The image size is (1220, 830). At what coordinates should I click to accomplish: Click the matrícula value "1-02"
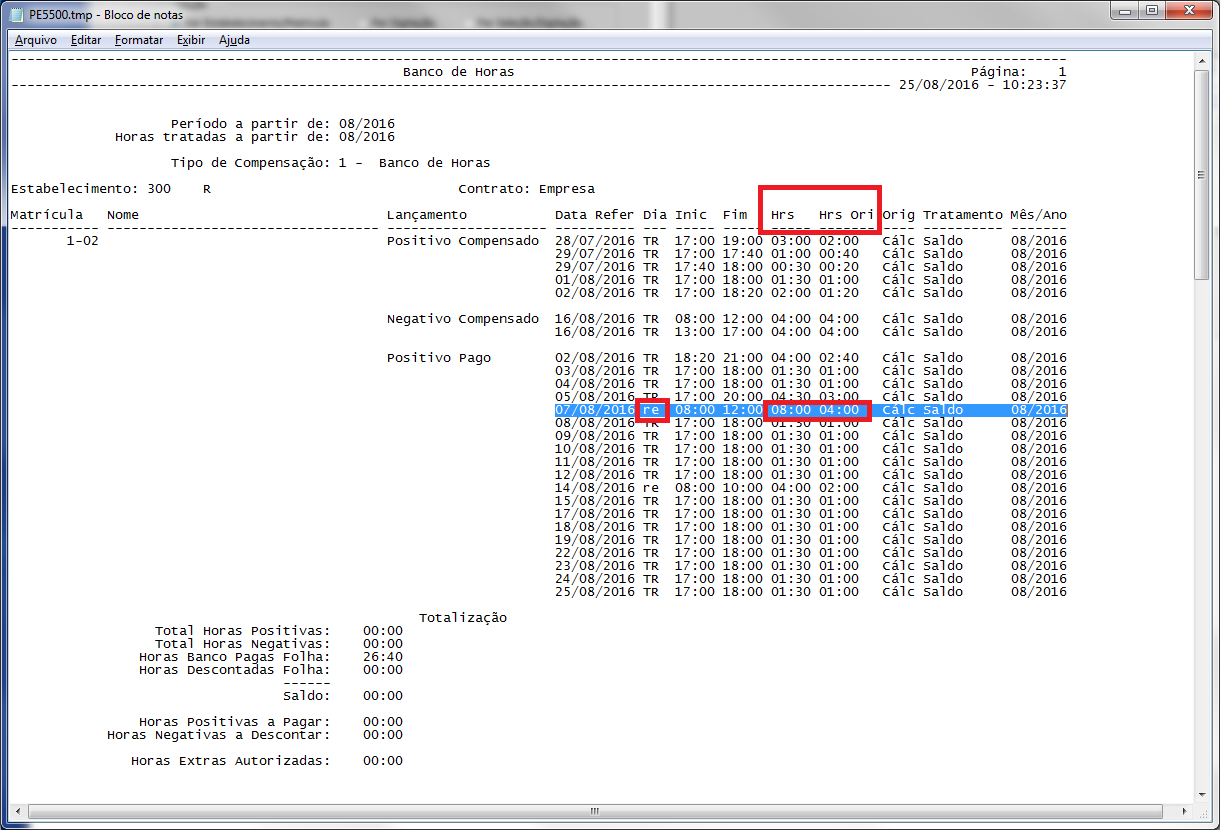pyautogui.click(x=82, y=241)
